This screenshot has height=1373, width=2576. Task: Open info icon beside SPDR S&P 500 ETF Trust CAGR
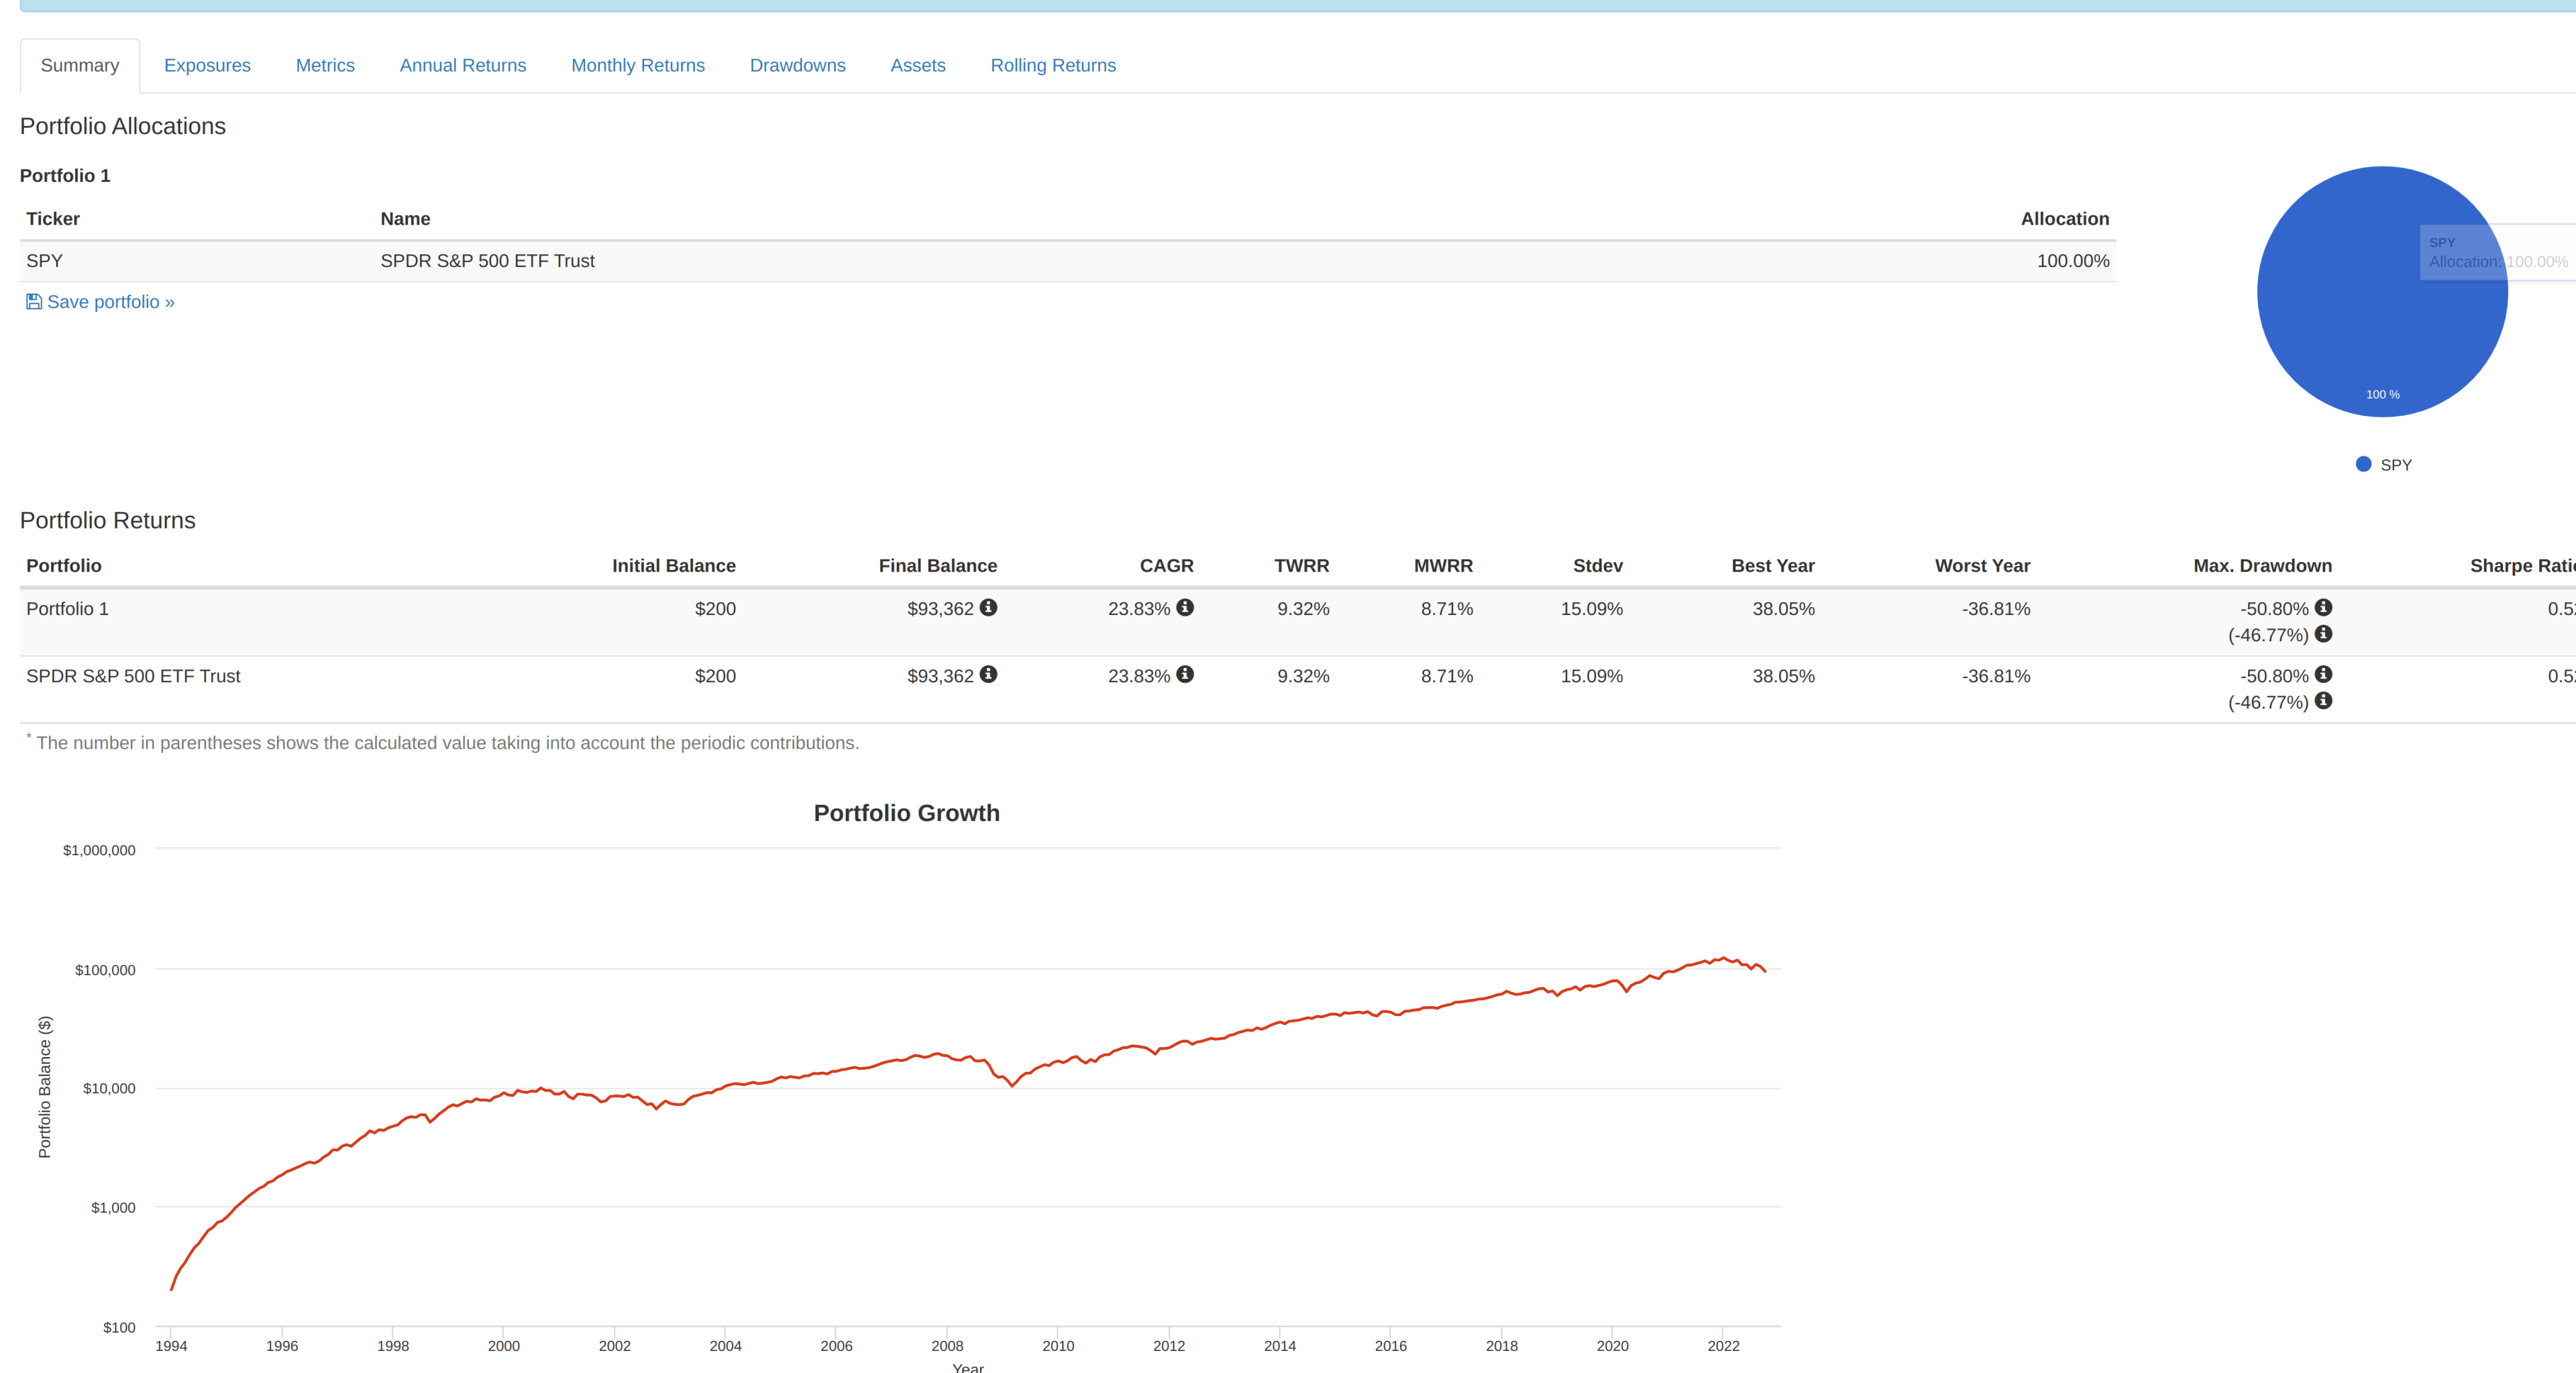(1185, 674)
